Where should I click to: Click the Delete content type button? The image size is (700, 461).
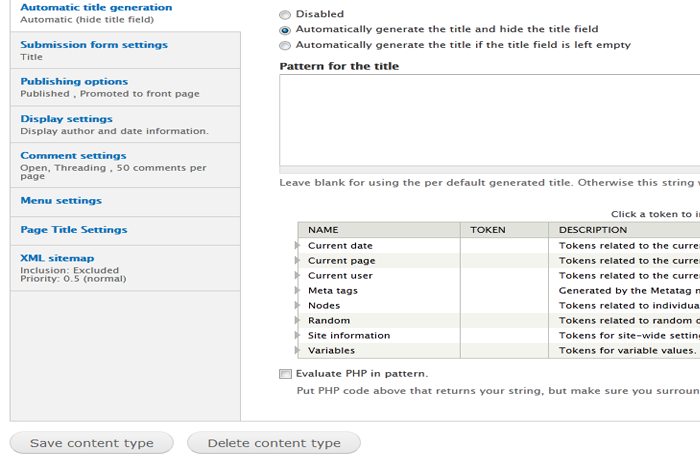(x=274, y=443)
